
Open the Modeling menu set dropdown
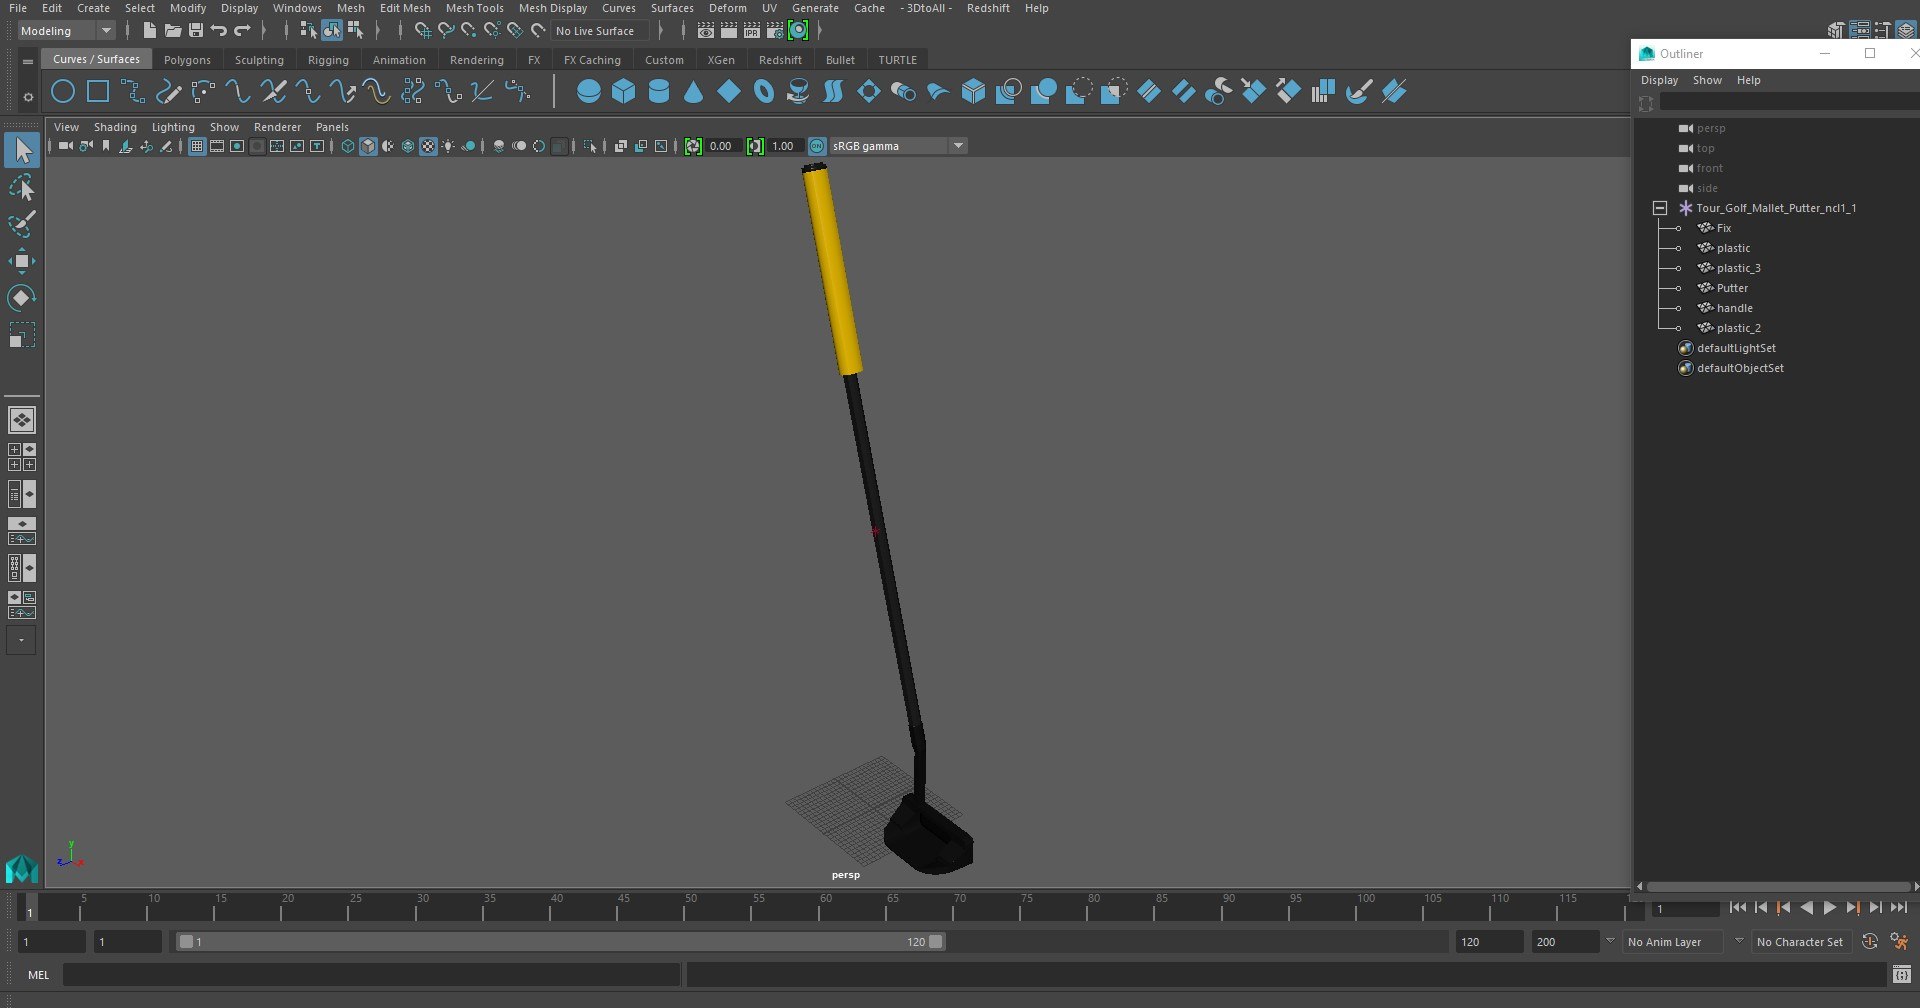[67, 31]
